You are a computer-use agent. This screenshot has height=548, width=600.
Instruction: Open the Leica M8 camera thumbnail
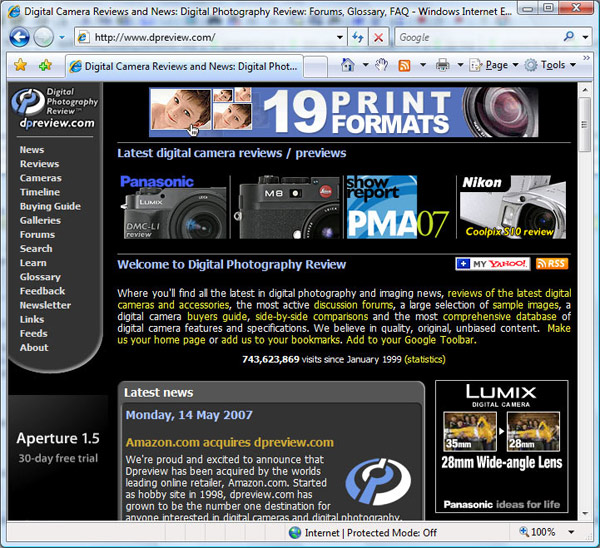[289, 207]
